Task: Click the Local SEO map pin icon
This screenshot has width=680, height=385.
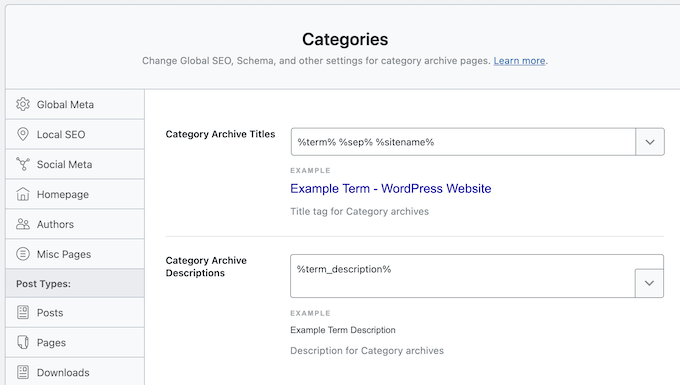Action: pyautogui.click(x=23, y=134)
